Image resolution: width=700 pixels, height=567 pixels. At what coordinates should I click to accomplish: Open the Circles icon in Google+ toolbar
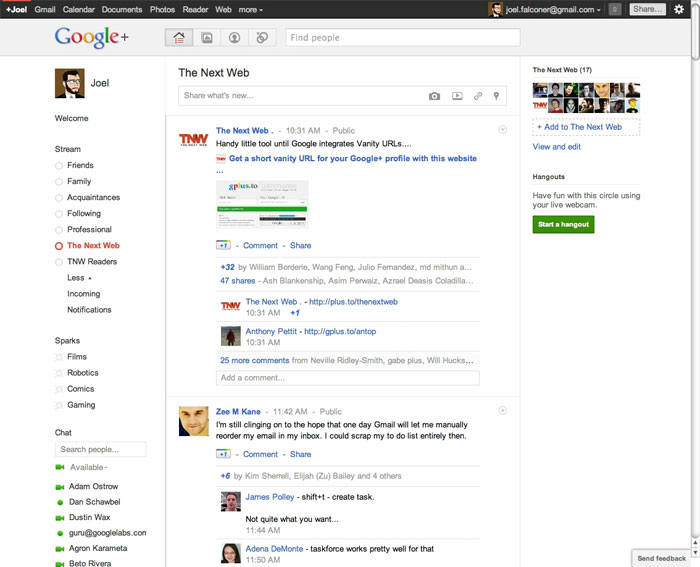pos(262,38)
